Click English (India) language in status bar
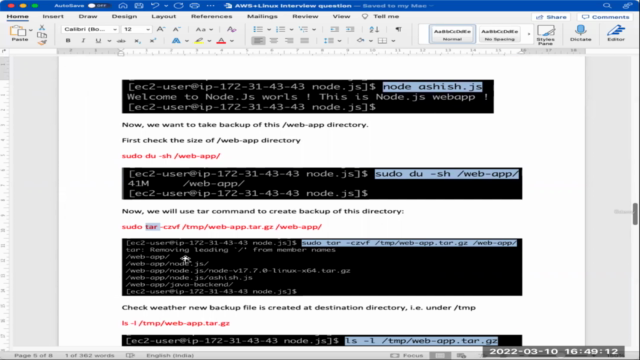 pos(170,356)
